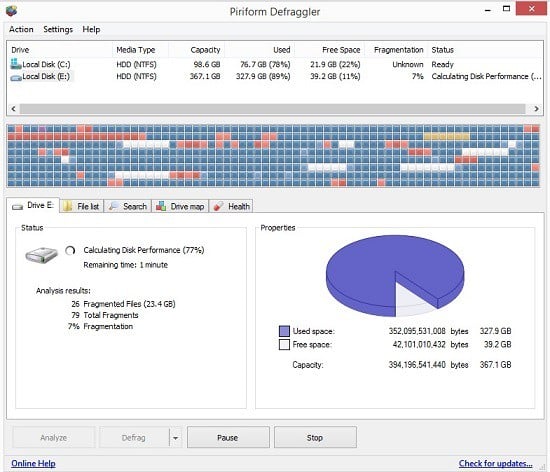This screenshot has width=550, height=472.
Task: Click the File list folder icon
Action: pyautogui.click(x=67, y=206)
